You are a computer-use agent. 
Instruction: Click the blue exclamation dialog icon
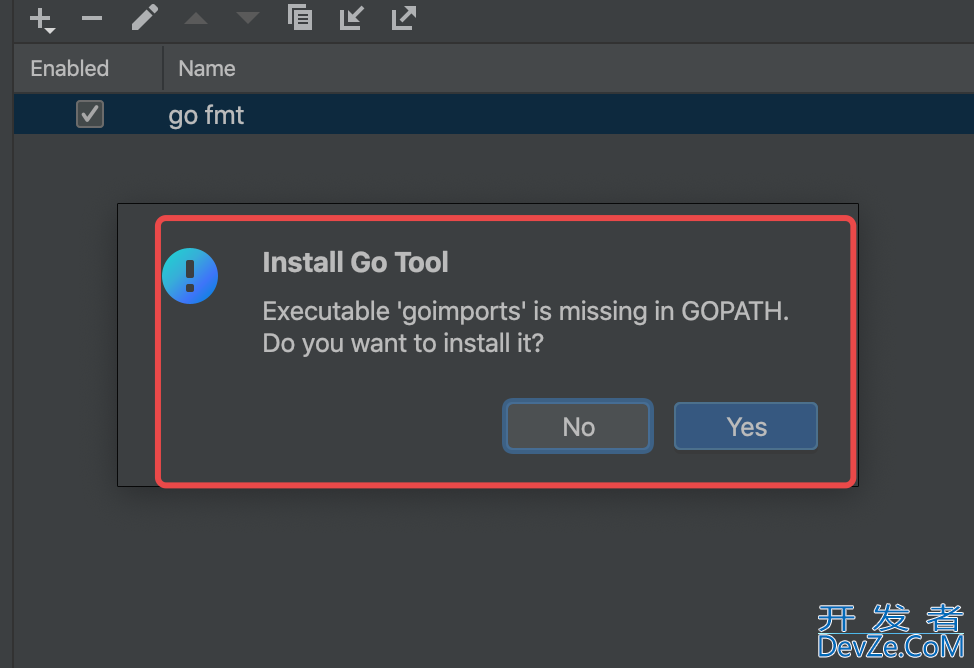[190, 276]
